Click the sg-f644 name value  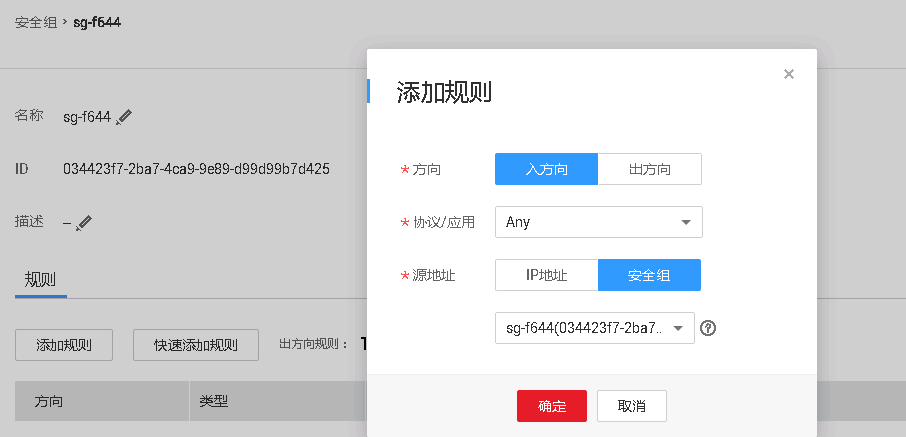(87, 117)
